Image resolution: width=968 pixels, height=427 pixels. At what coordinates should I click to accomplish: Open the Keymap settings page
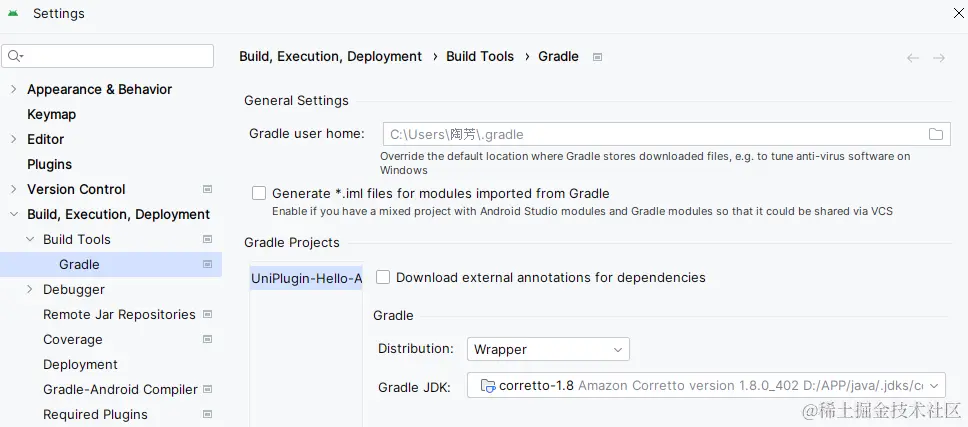[x=51, y=114]
